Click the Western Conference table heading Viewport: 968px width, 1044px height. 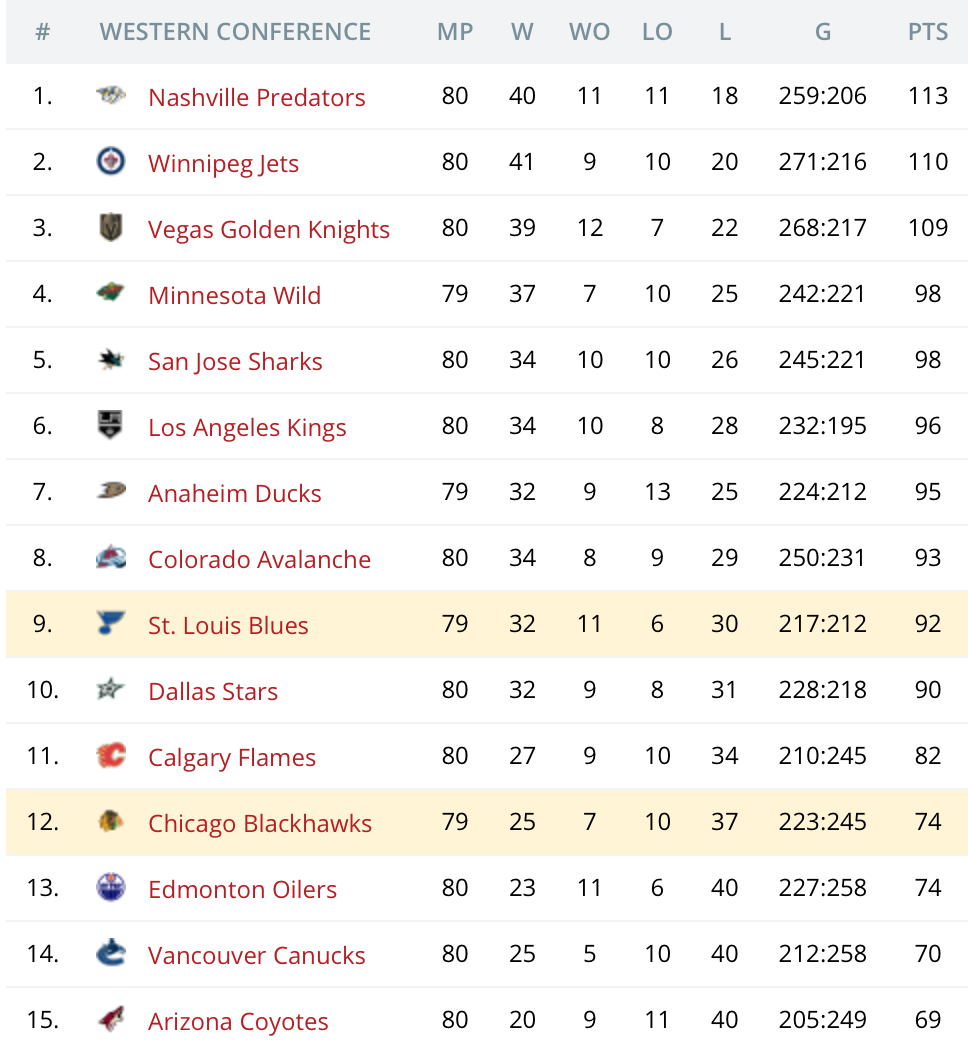235,32
